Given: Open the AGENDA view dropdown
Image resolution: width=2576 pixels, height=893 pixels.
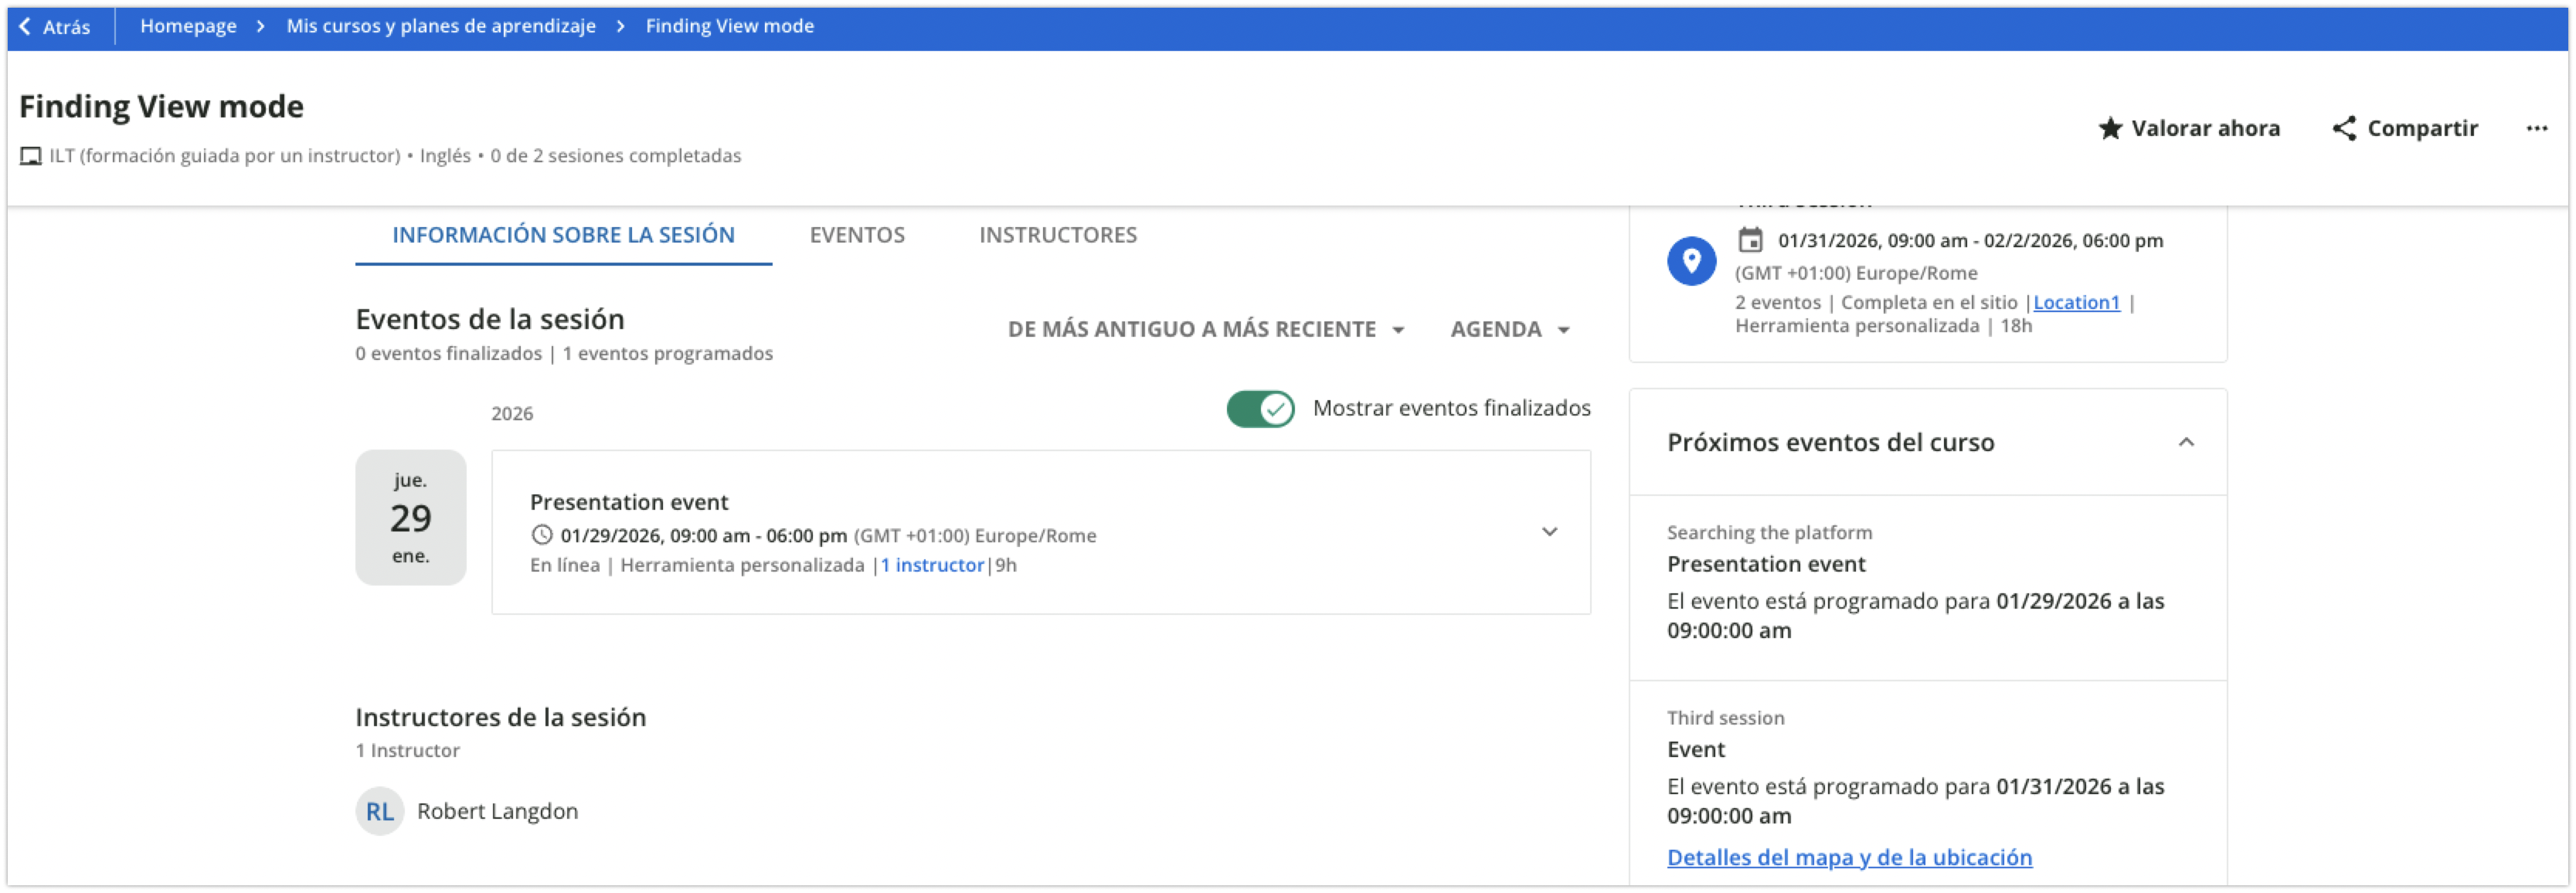Looking at the screenshot, I should (1509, 329).
